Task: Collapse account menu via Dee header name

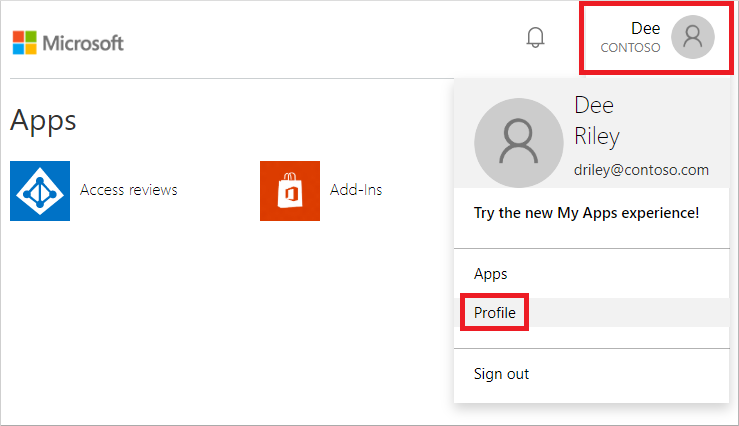Action: 645,29
